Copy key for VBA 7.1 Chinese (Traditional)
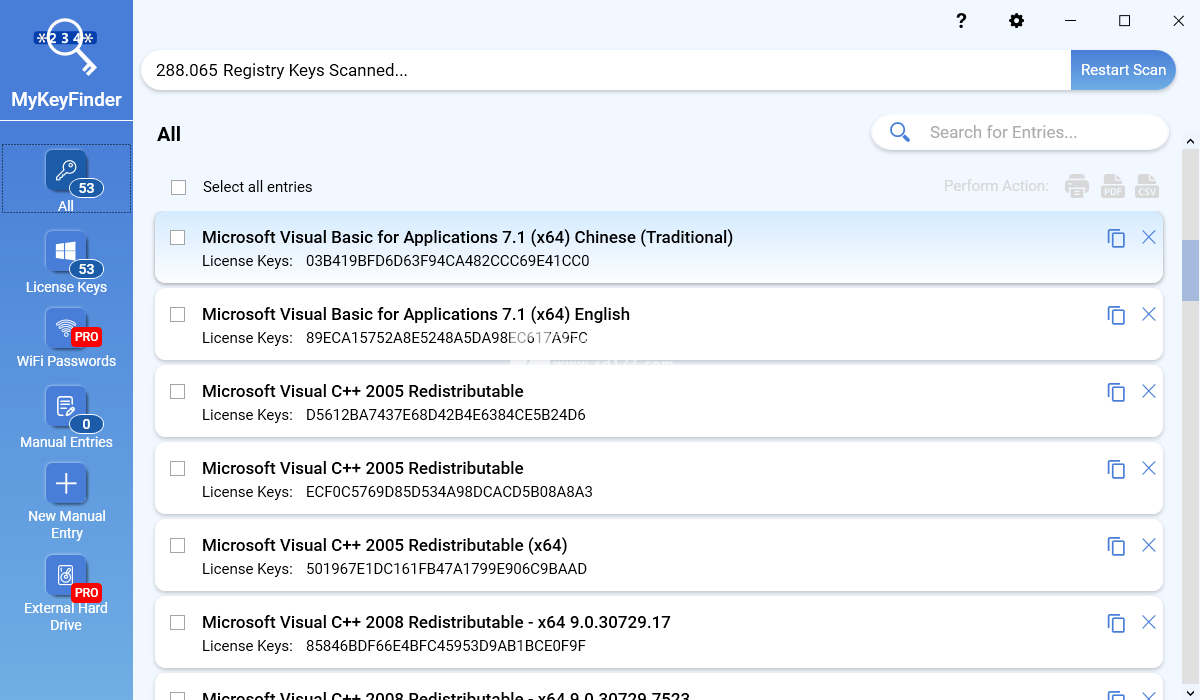 pos(1116,238)
